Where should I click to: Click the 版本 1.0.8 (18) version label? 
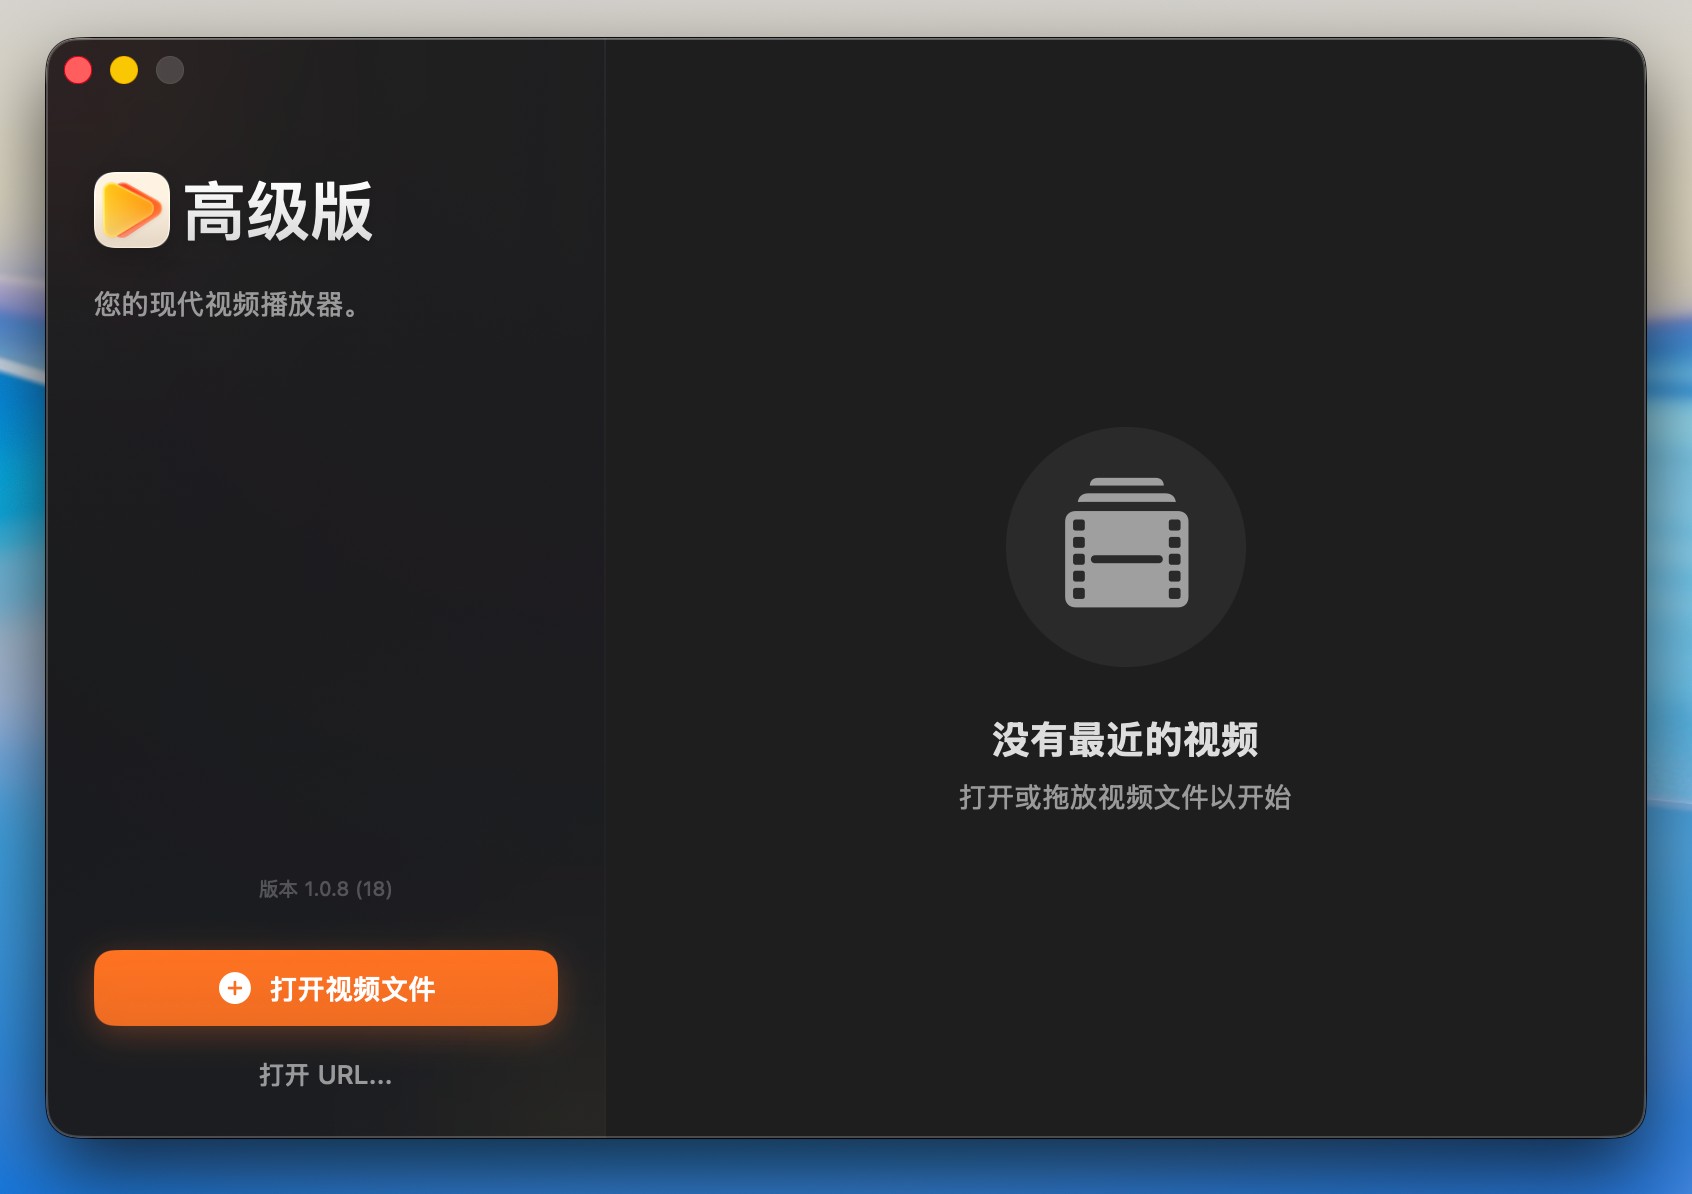pos(325,889)
